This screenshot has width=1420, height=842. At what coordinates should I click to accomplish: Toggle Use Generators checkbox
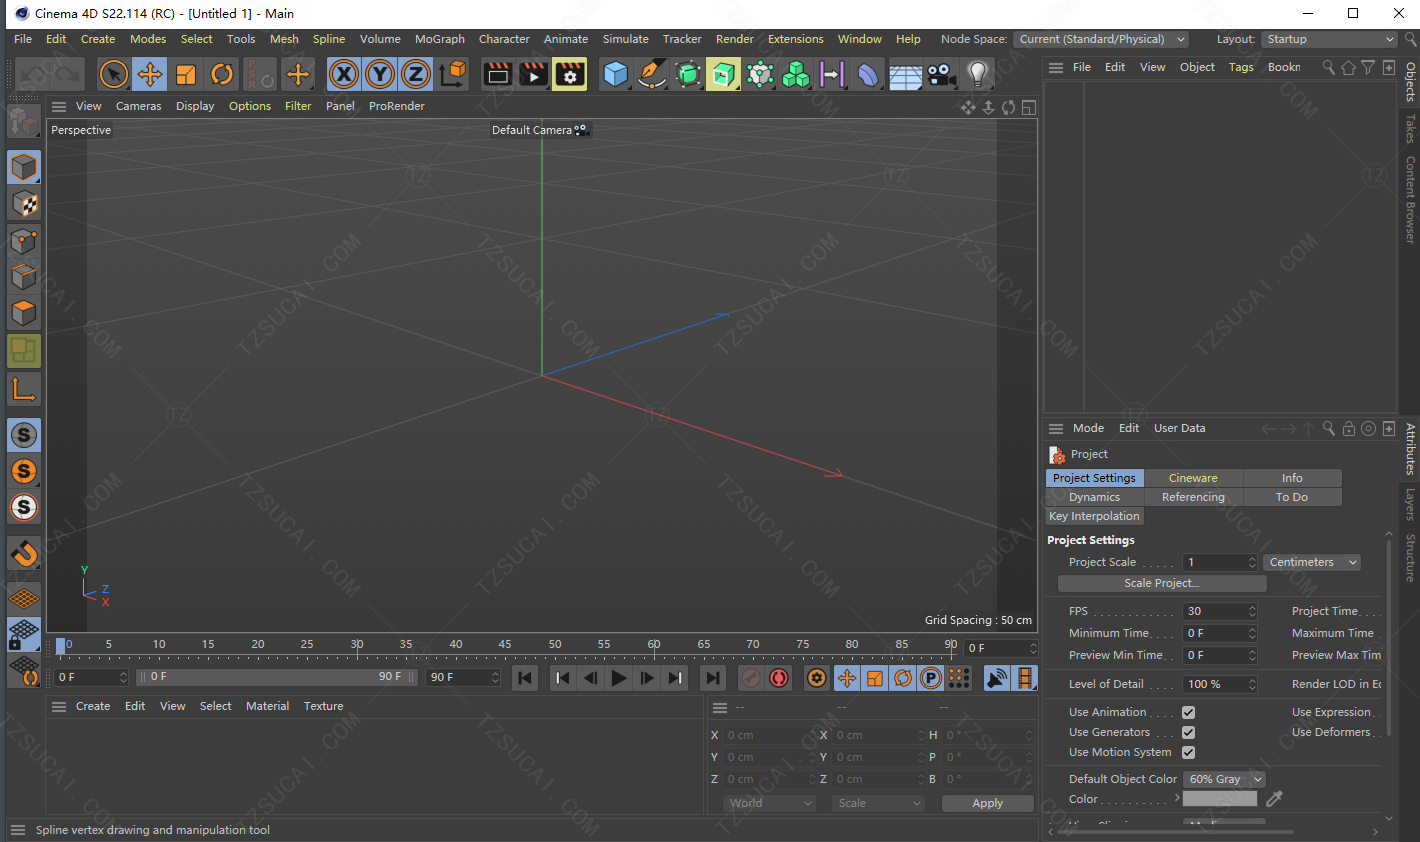[x=1188, y=733]
